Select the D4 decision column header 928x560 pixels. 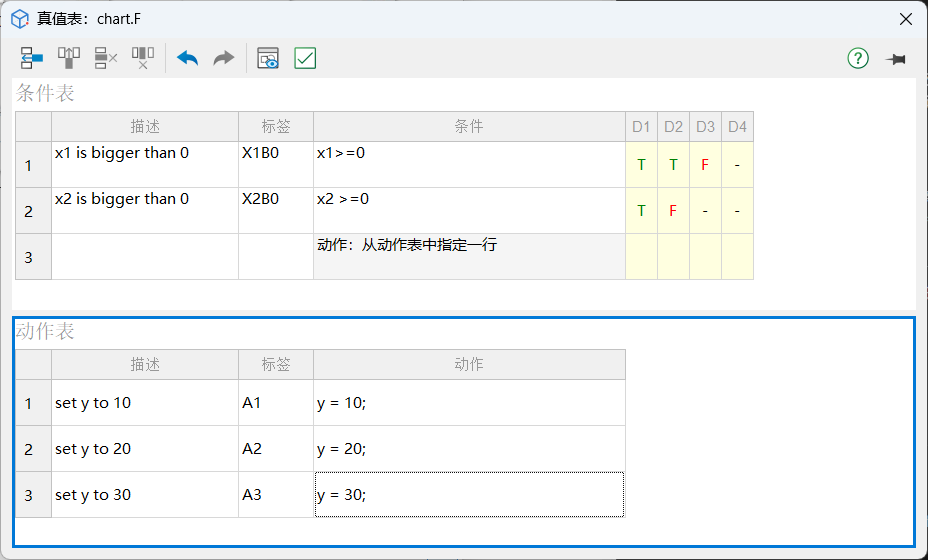tap(737, 127)
